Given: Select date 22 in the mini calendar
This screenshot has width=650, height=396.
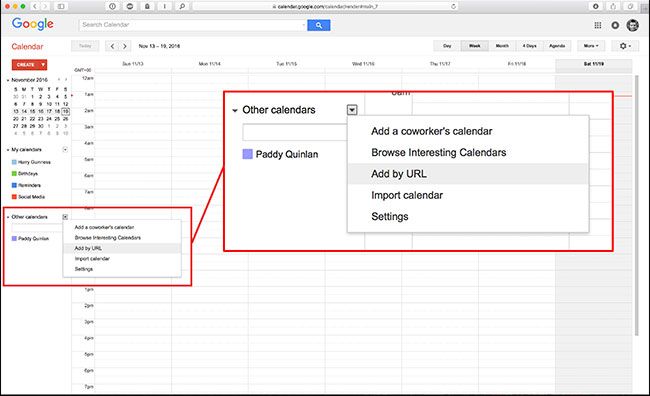Looking at the screenshot, I should pos(32,119).
